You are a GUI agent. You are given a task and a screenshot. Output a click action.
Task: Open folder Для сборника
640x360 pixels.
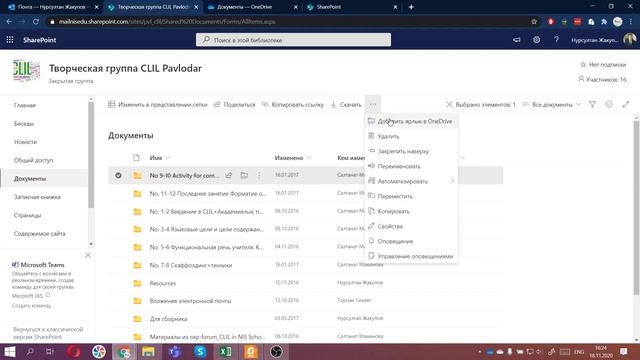pyautogui.click(x=168, y=319)
